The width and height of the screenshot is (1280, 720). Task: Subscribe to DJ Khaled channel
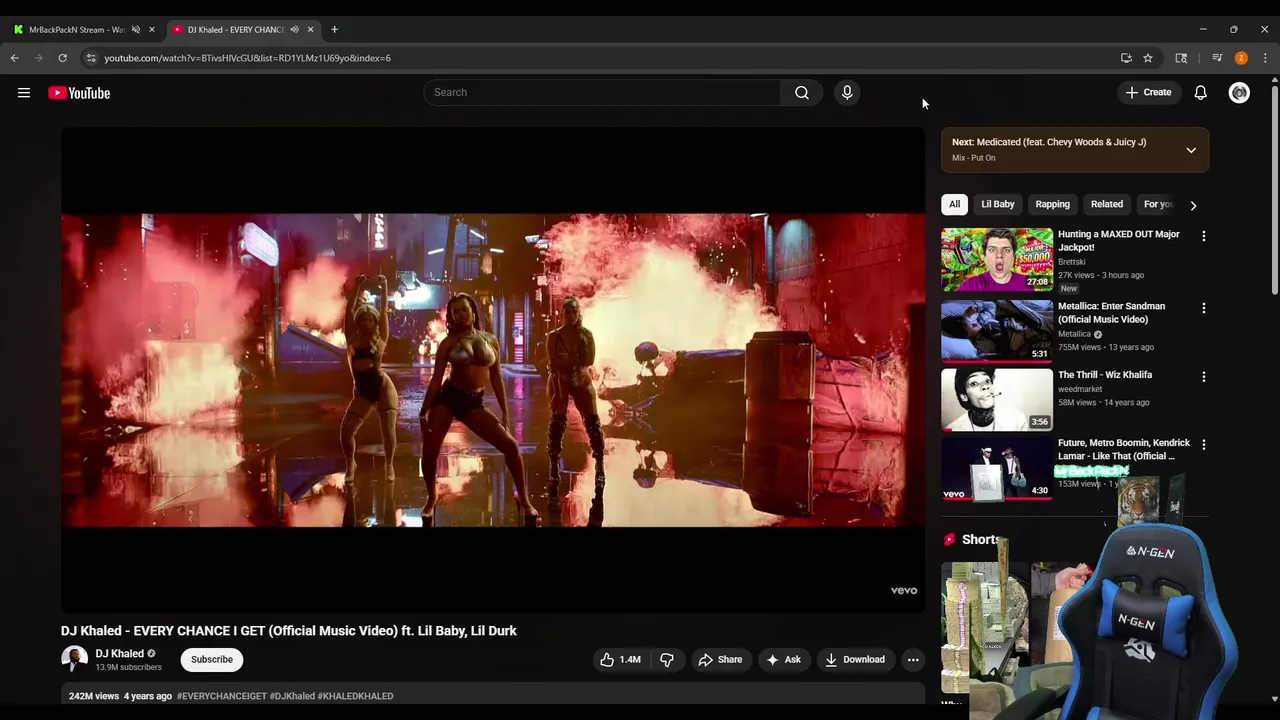(212, 660)
